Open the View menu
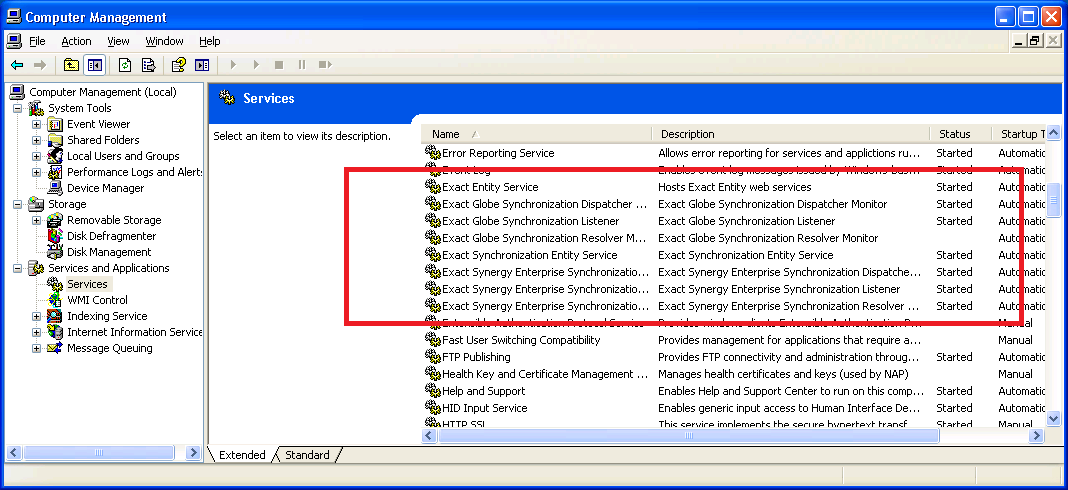This screenshot has width=1068, height=490. [x=118, y=41]
